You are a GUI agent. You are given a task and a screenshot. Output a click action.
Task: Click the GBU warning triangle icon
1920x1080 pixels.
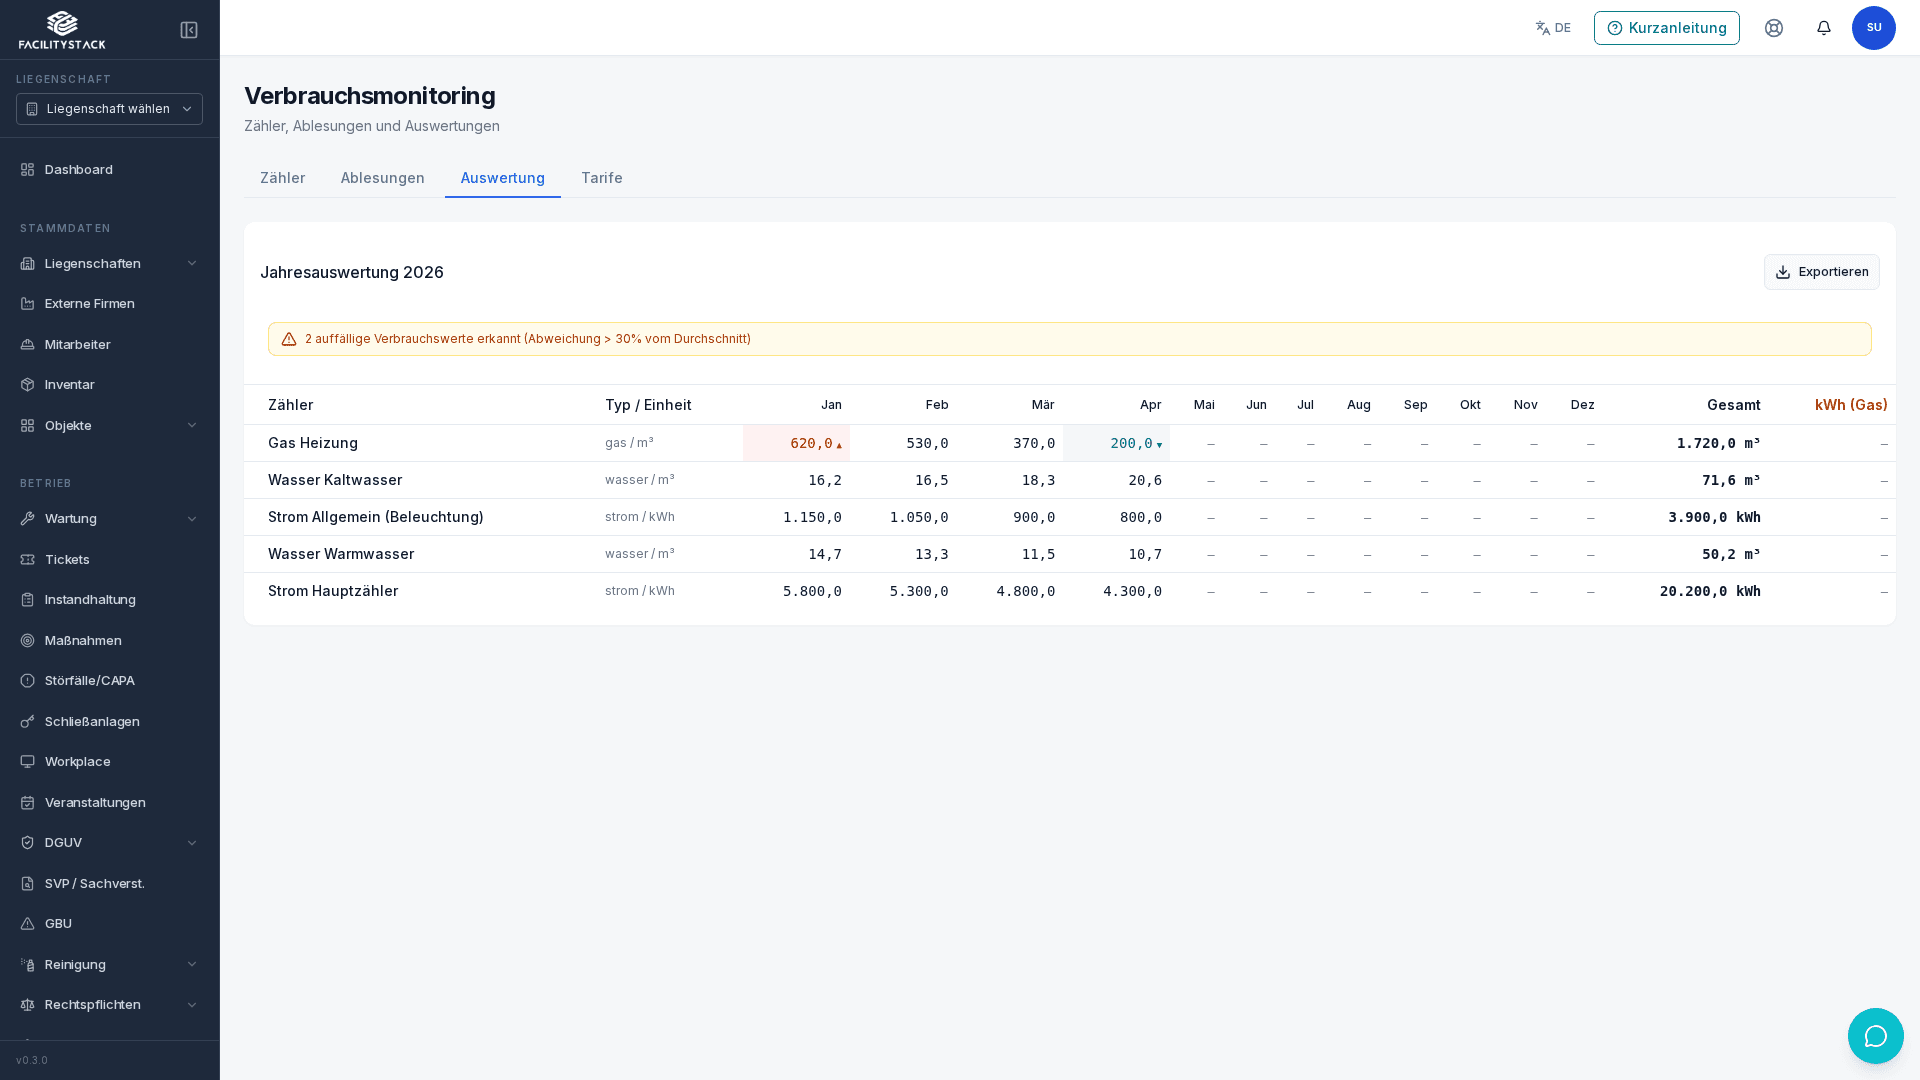pyautogui.click(x=28, y=924)
